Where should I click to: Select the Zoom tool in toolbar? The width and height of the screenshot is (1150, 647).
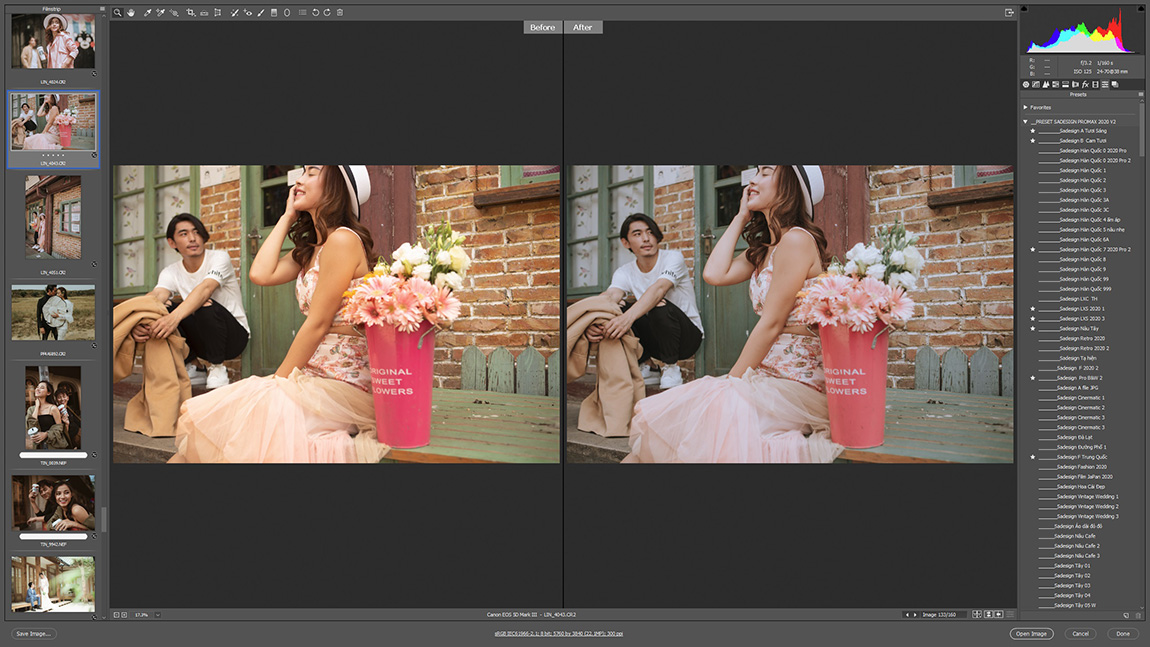(x=117, y=13)
